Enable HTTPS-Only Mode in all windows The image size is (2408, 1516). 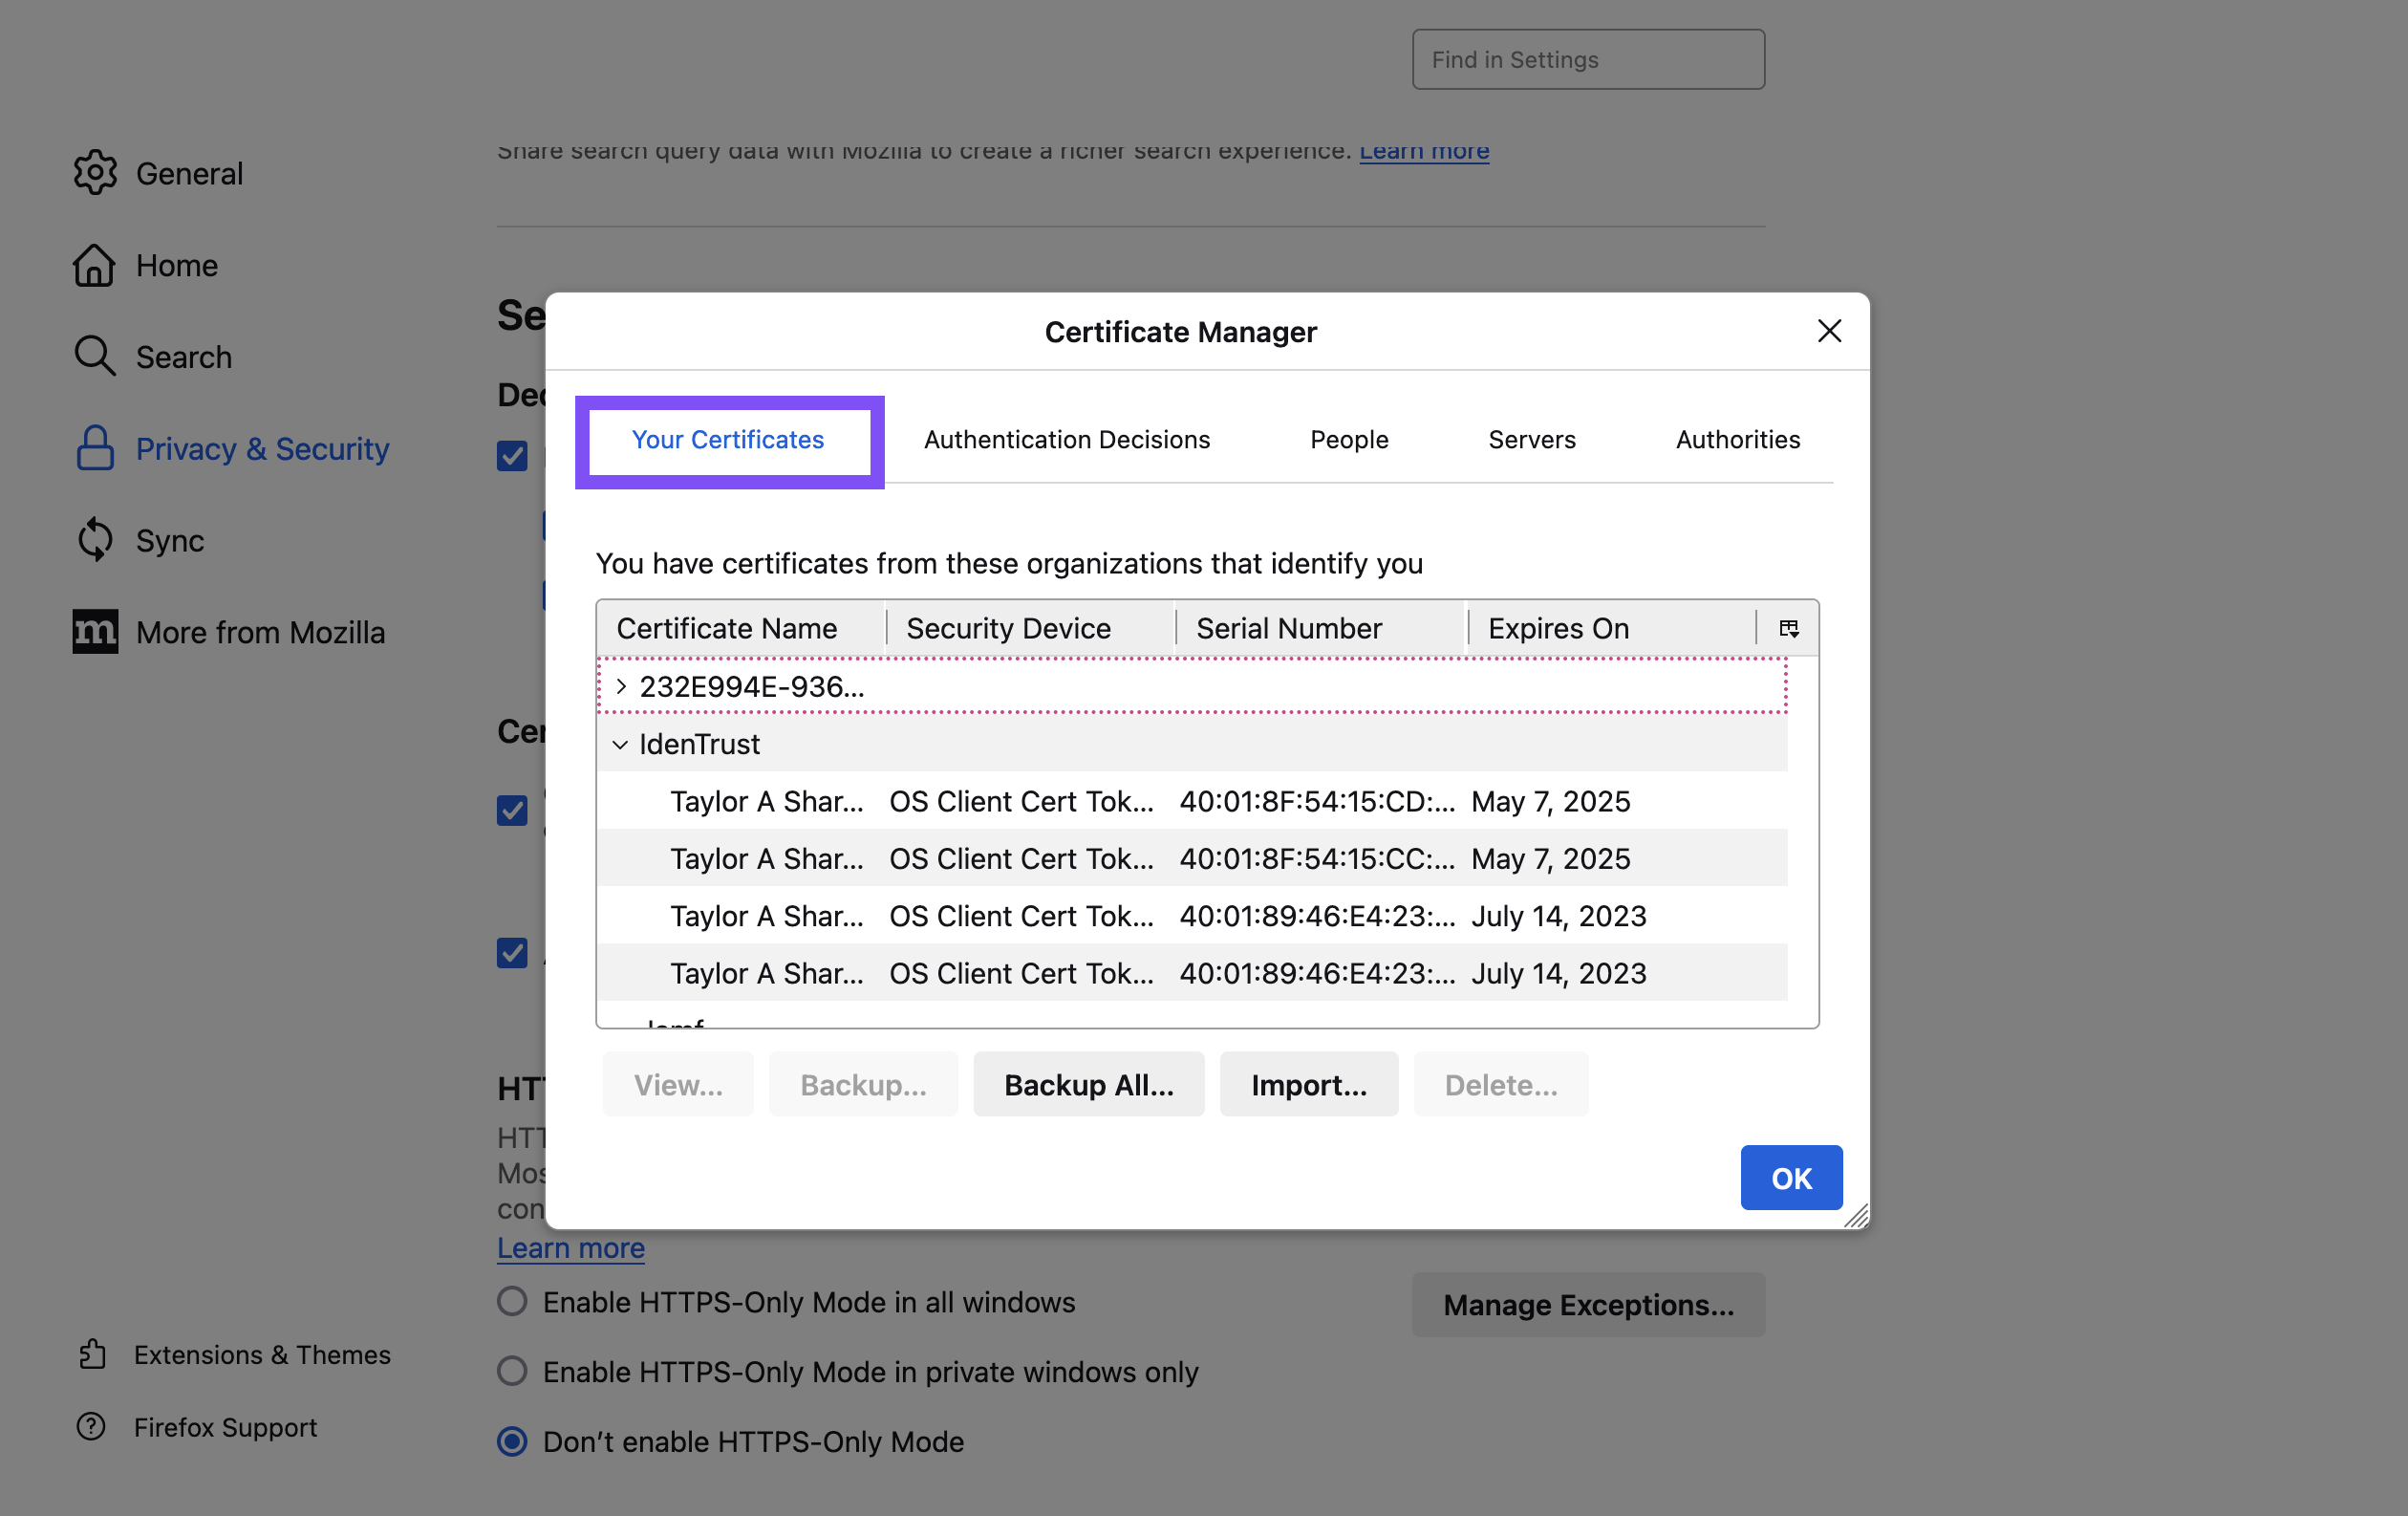[512, 1302]
